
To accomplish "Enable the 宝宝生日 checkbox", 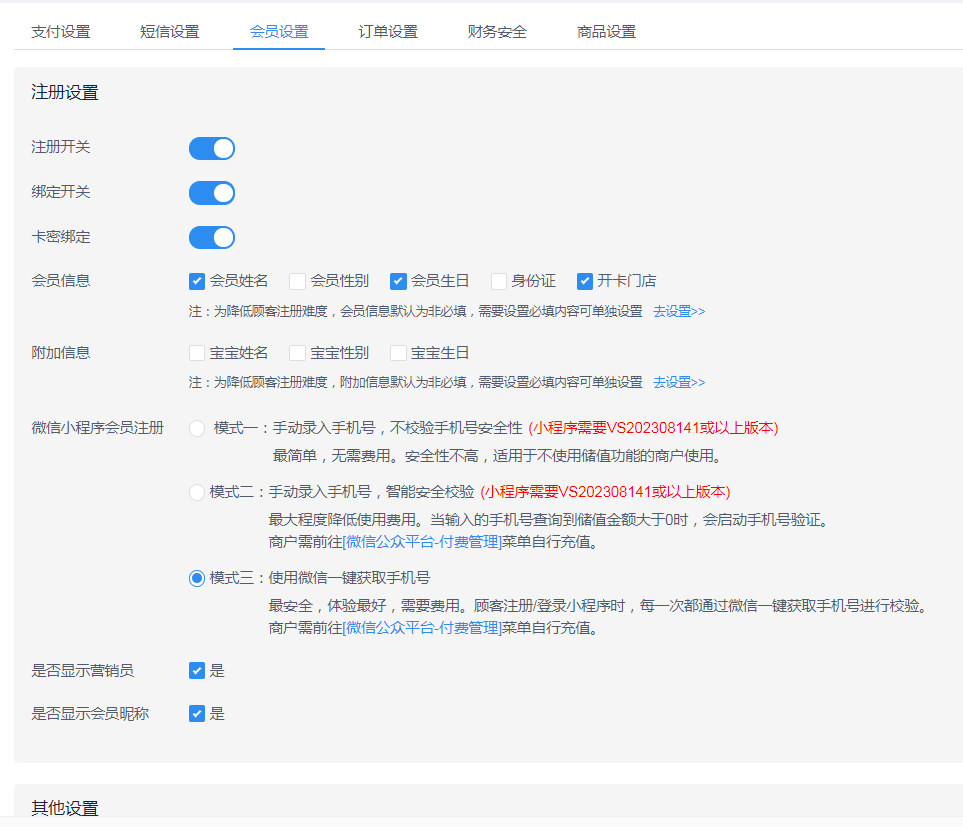I will (x=398, y=353).
